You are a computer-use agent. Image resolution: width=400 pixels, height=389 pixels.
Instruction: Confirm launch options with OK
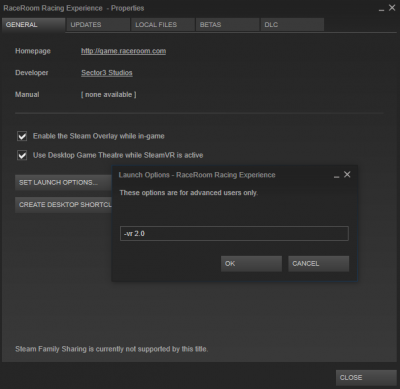(x=251, y=264)
